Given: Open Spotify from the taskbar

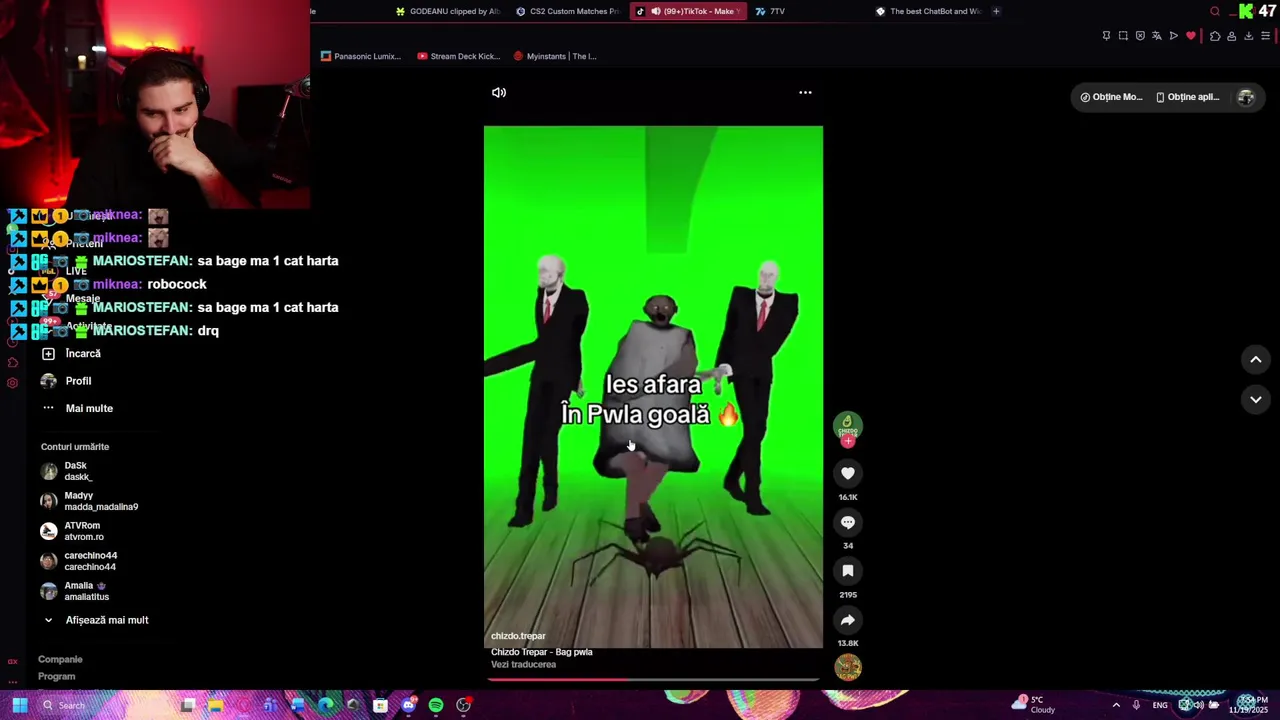Looking at the screenshot, I should coord(436,705).
